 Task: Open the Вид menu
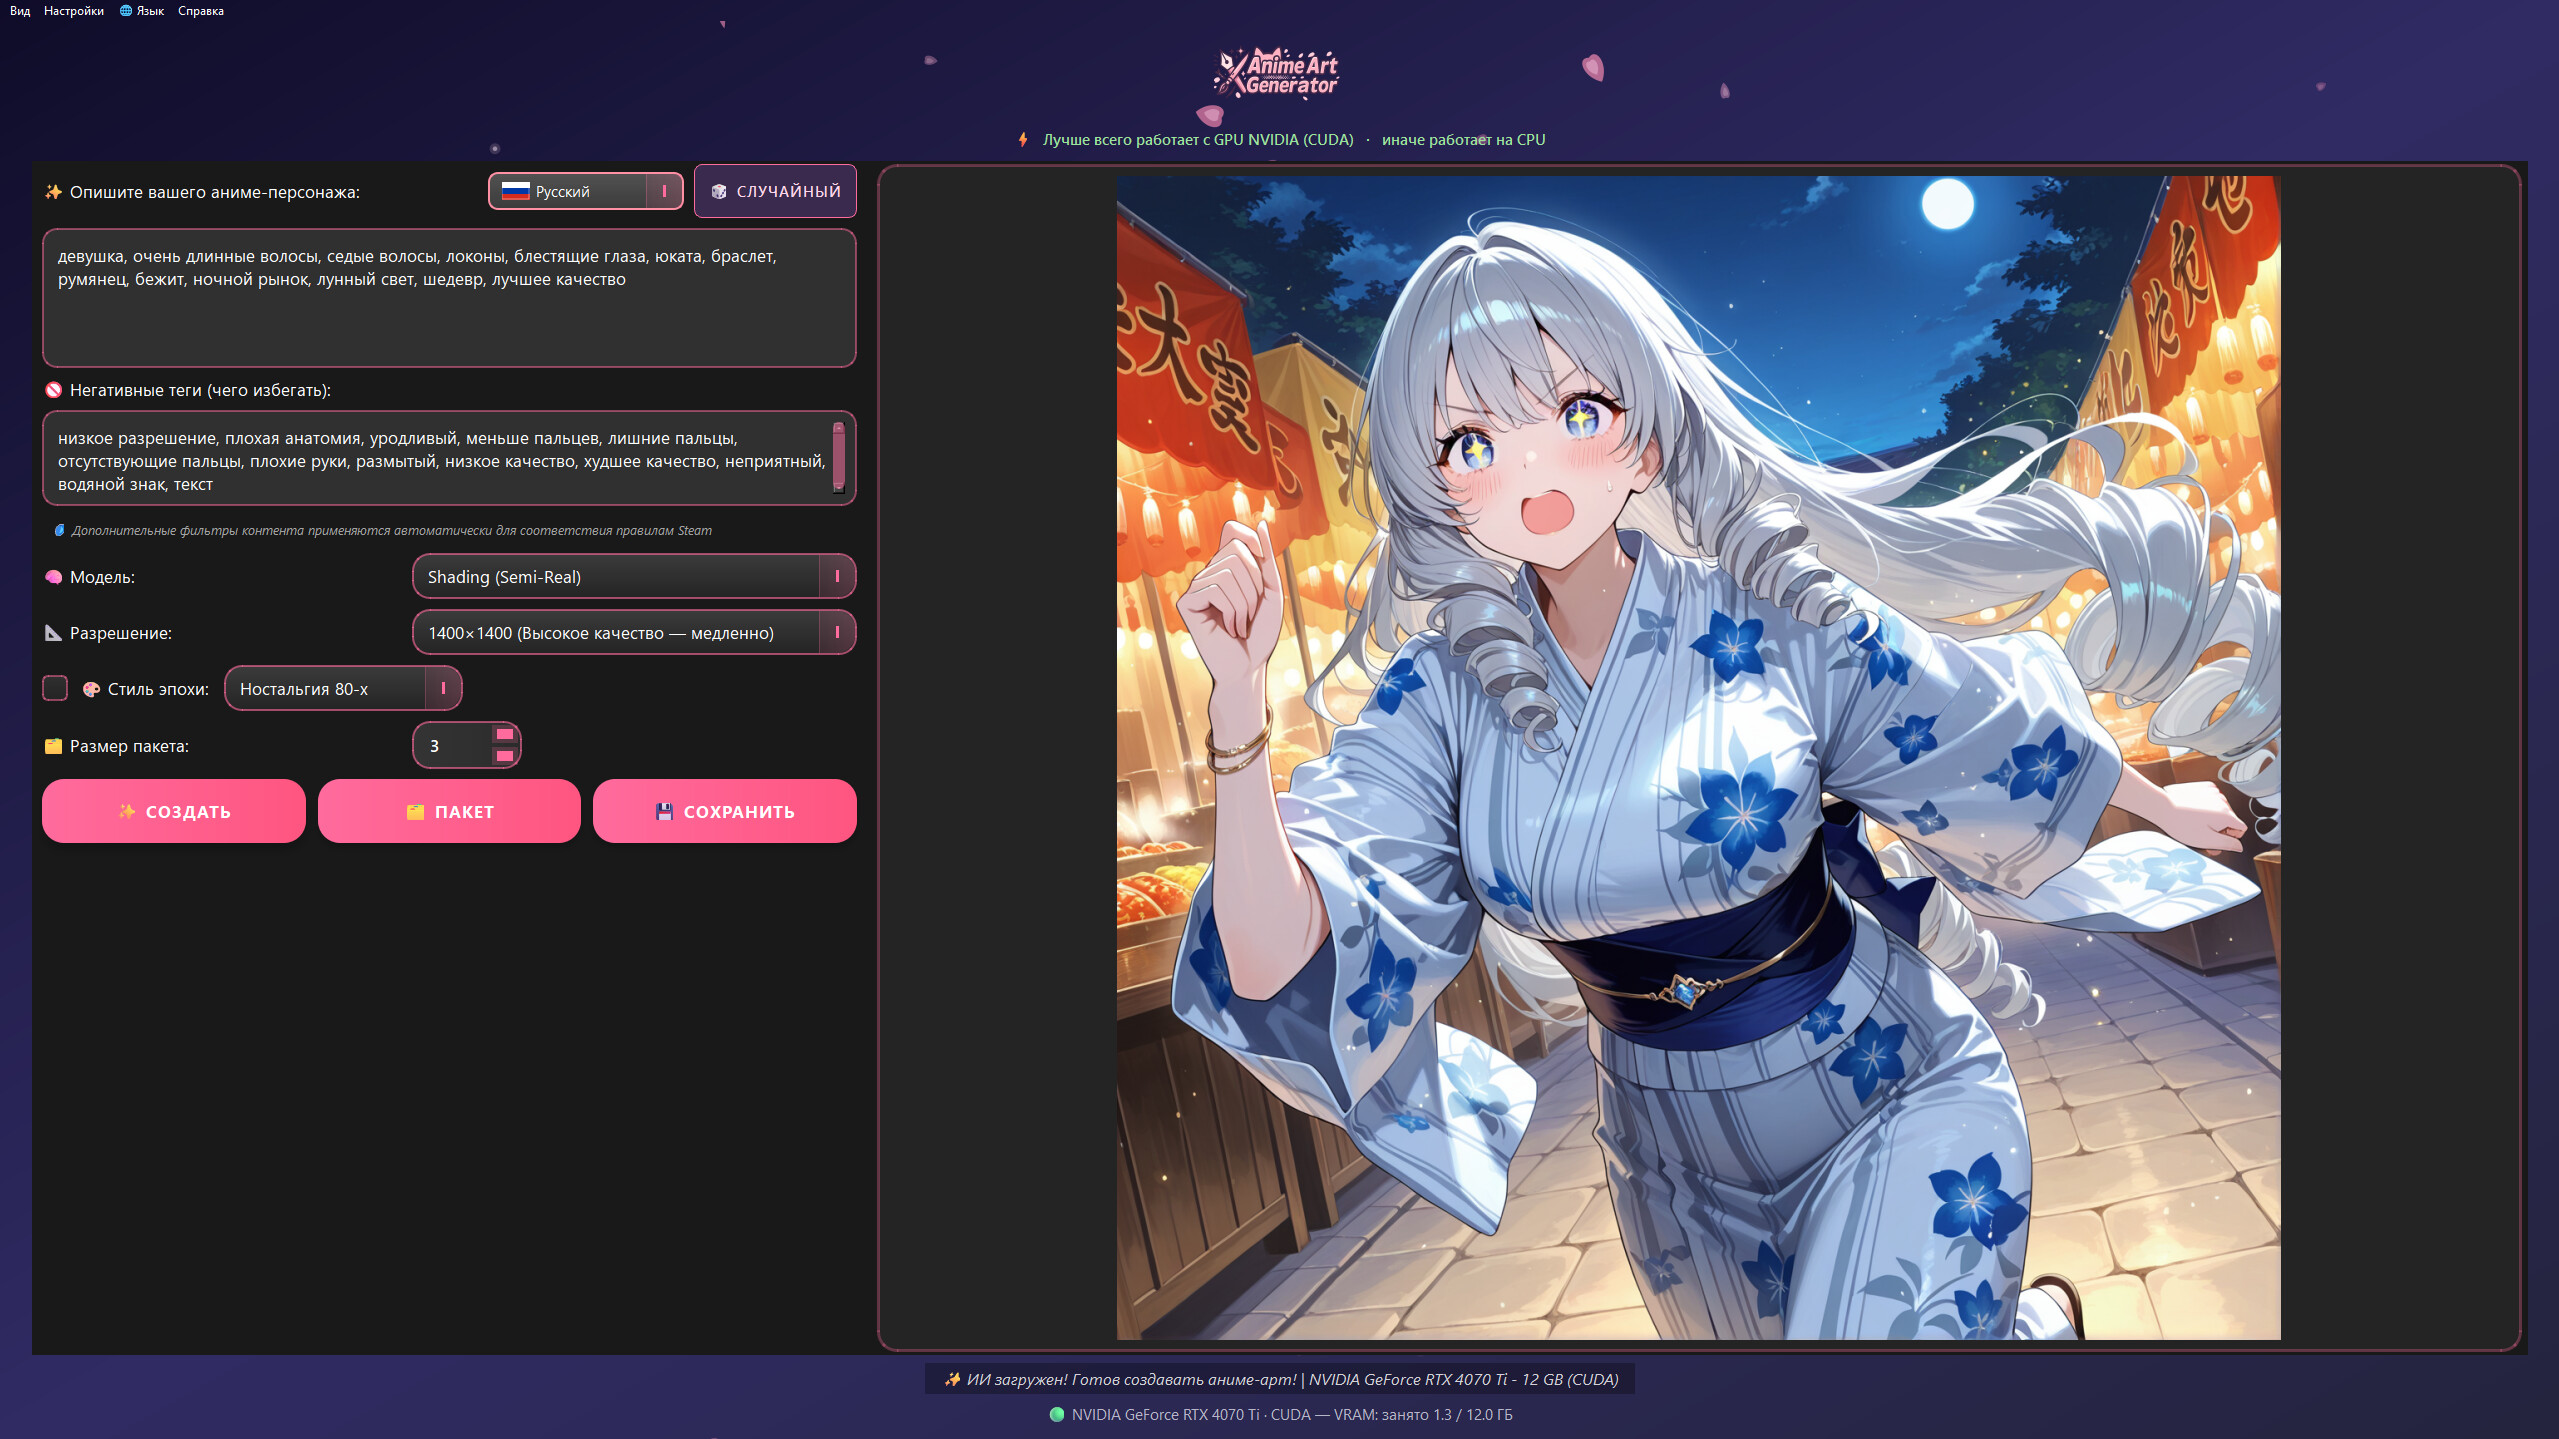pyautogui.click(x=20, y=11)
